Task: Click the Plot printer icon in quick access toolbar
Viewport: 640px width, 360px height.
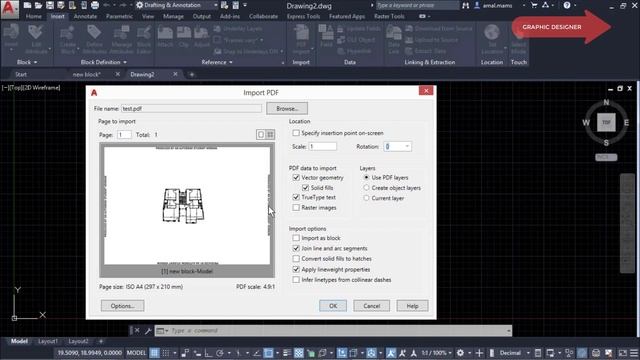Action: coord(95,5)
